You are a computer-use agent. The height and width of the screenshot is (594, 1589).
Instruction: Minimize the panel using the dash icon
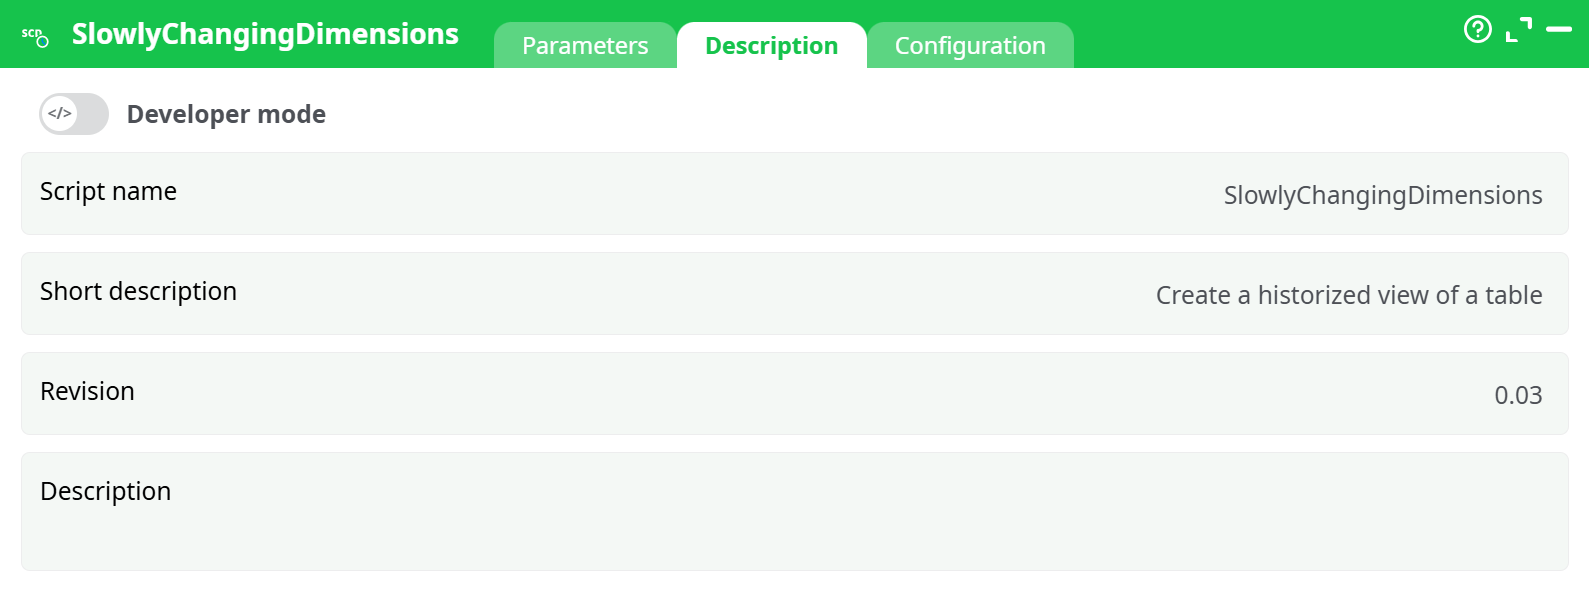(1558, 30)
